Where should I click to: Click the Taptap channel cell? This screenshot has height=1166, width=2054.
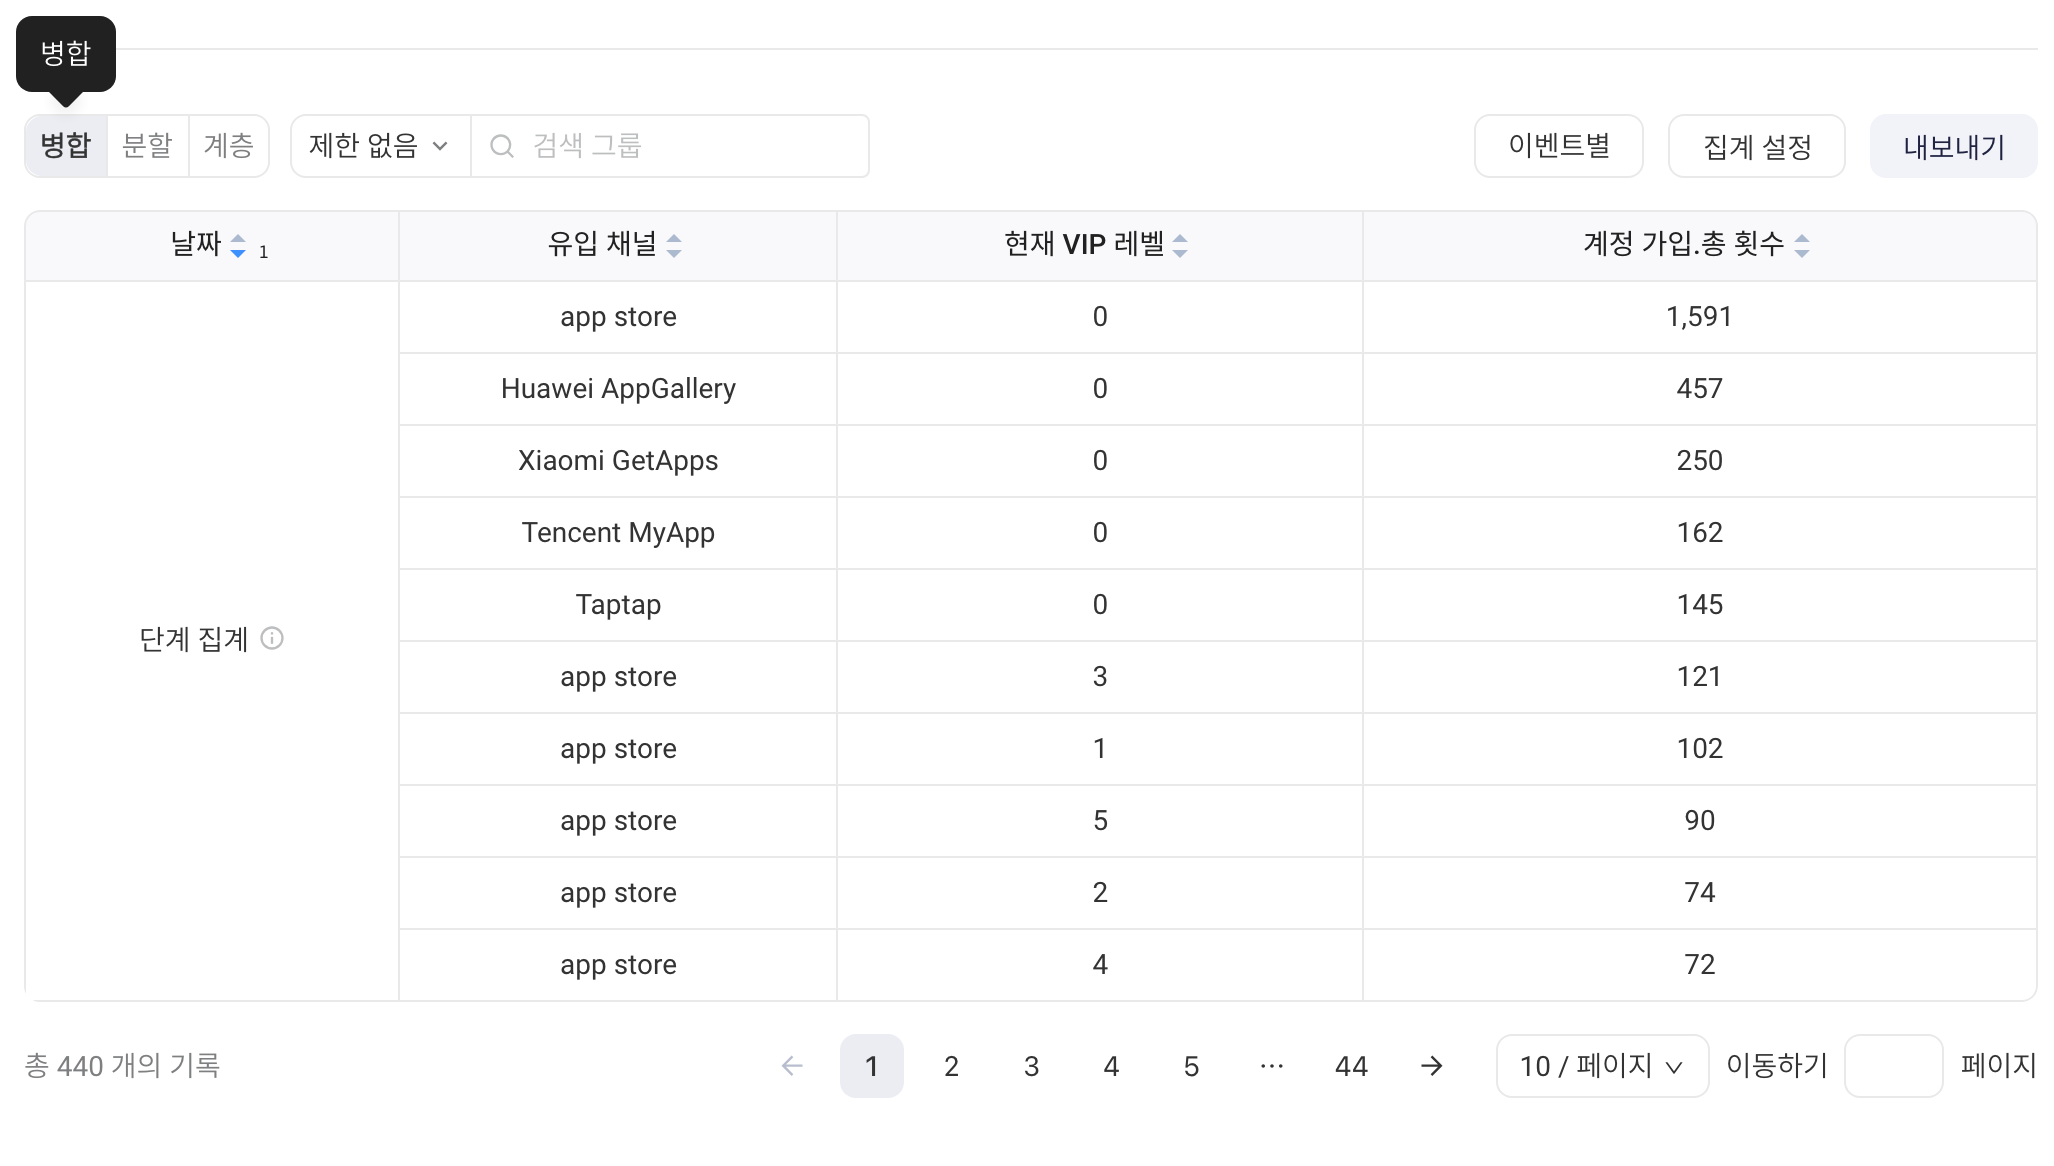(618, 605)
